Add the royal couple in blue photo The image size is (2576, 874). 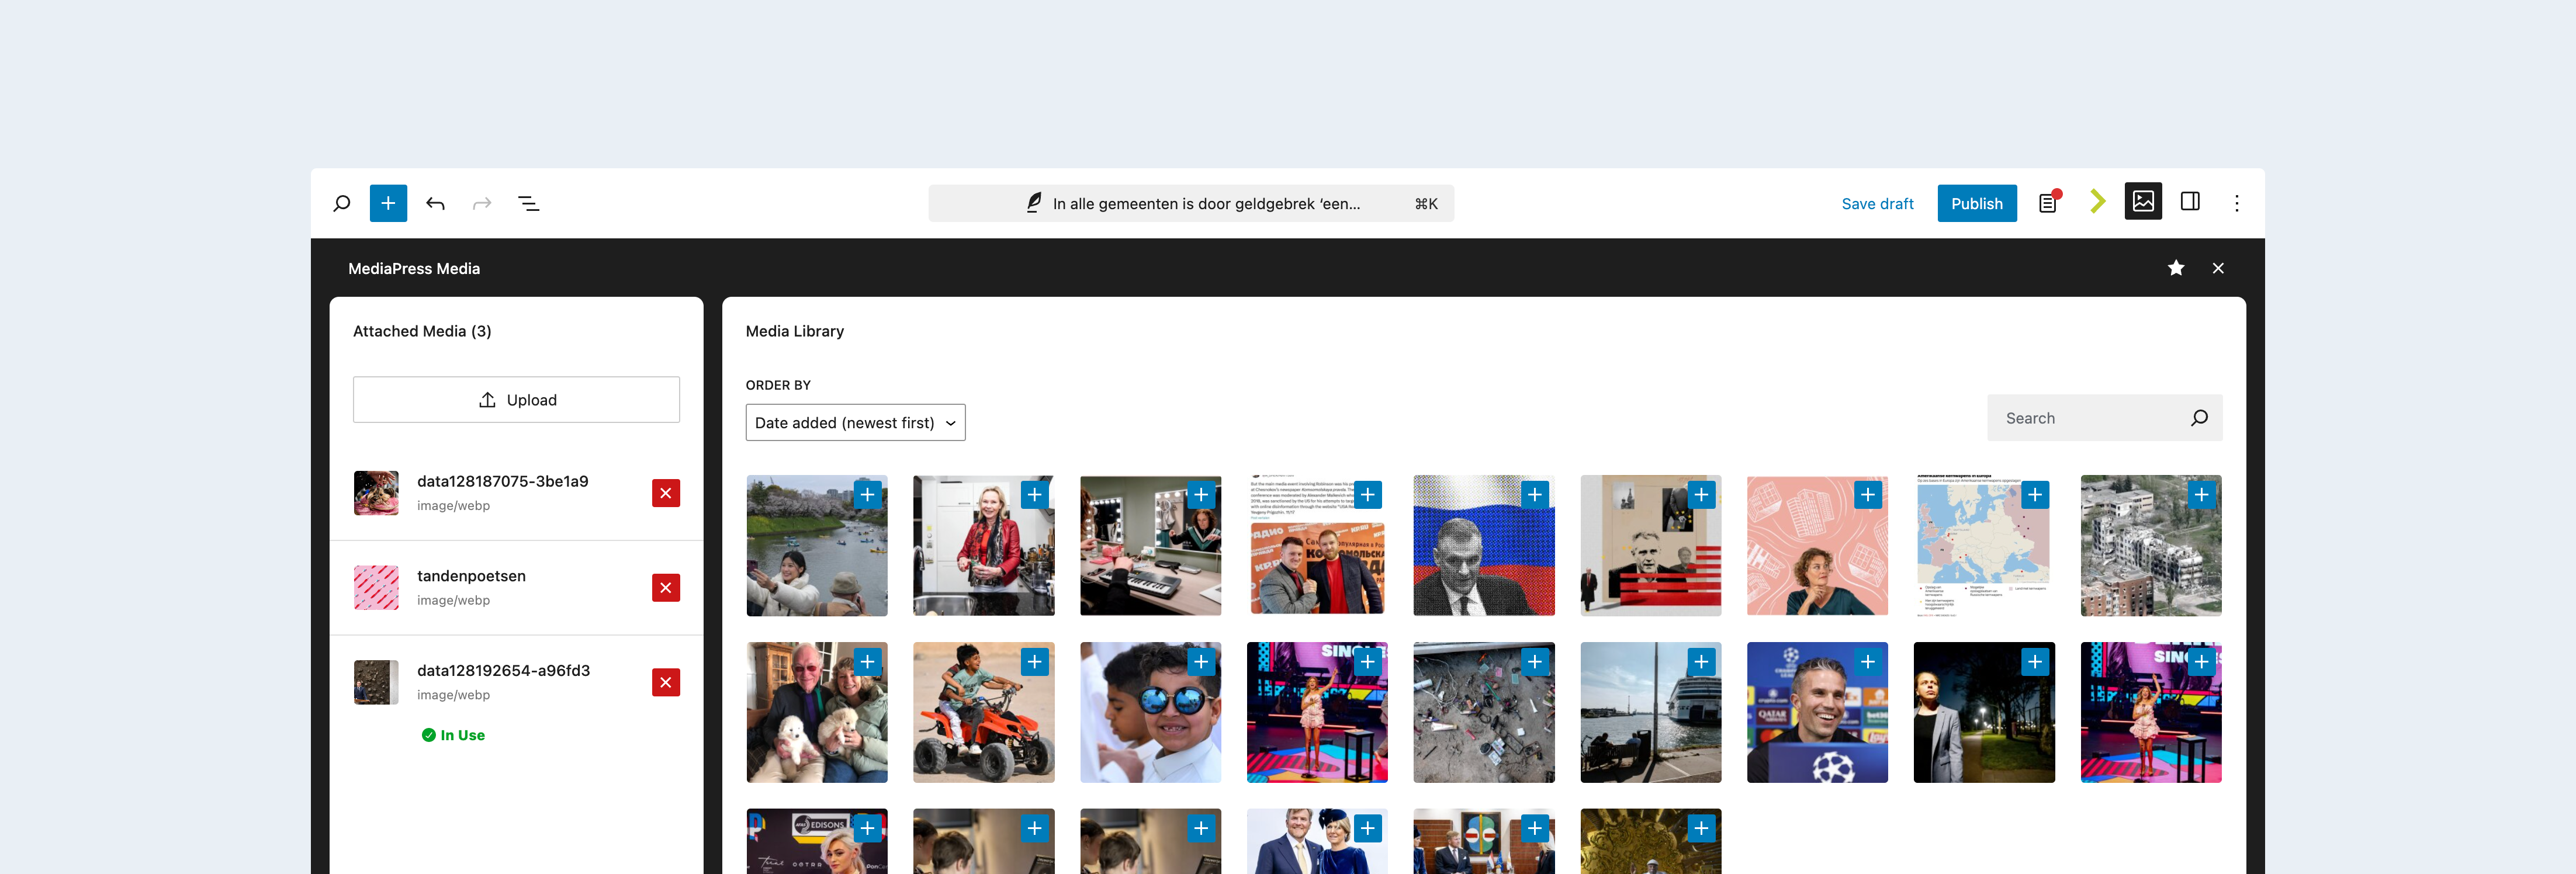click(1368, 829)
